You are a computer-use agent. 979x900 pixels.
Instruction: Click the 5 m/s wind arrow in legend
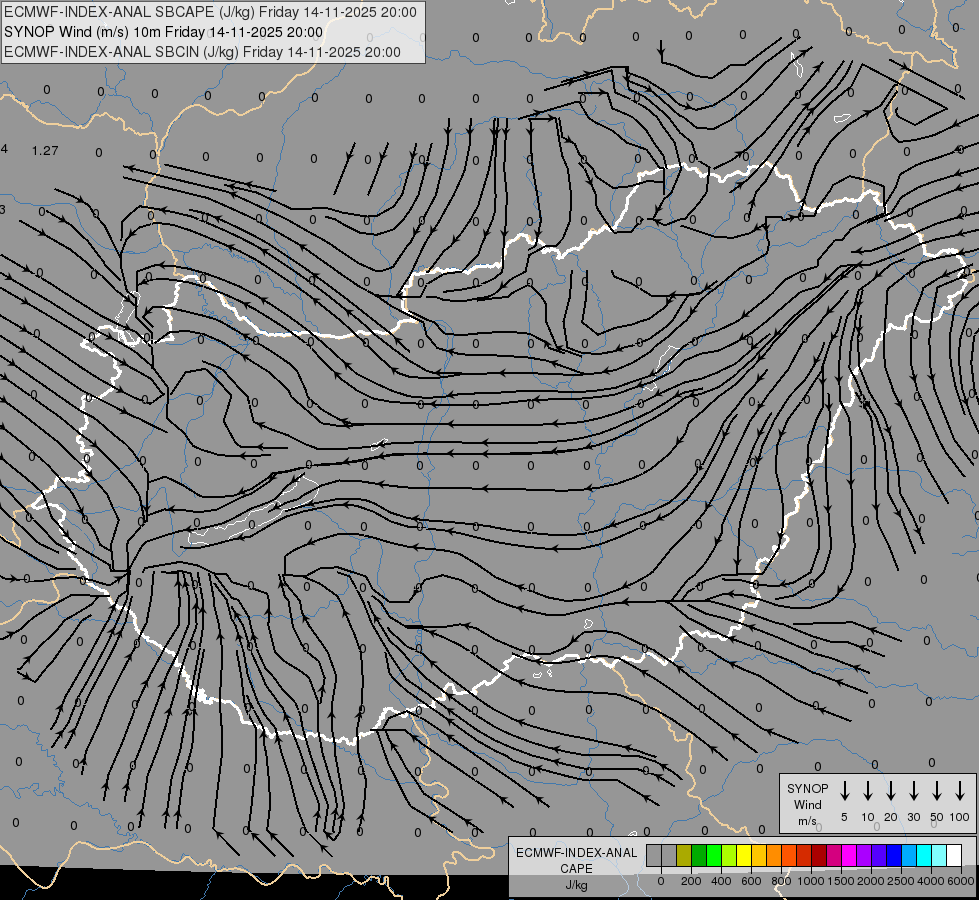pos(844,791)
